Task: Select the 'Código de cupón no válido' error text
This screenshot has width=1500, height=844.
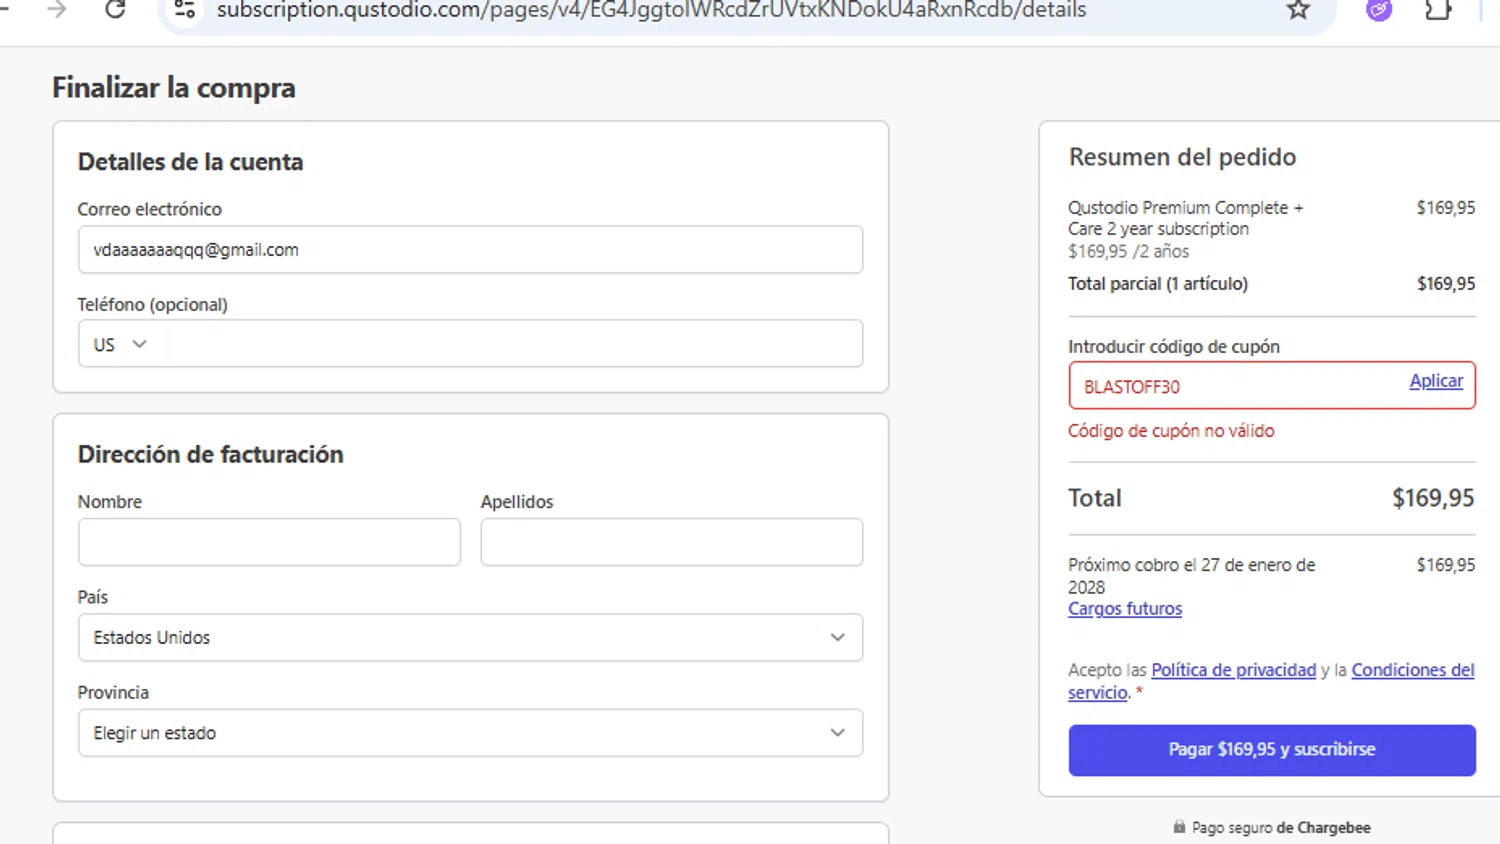Action: pos(1171,431)
